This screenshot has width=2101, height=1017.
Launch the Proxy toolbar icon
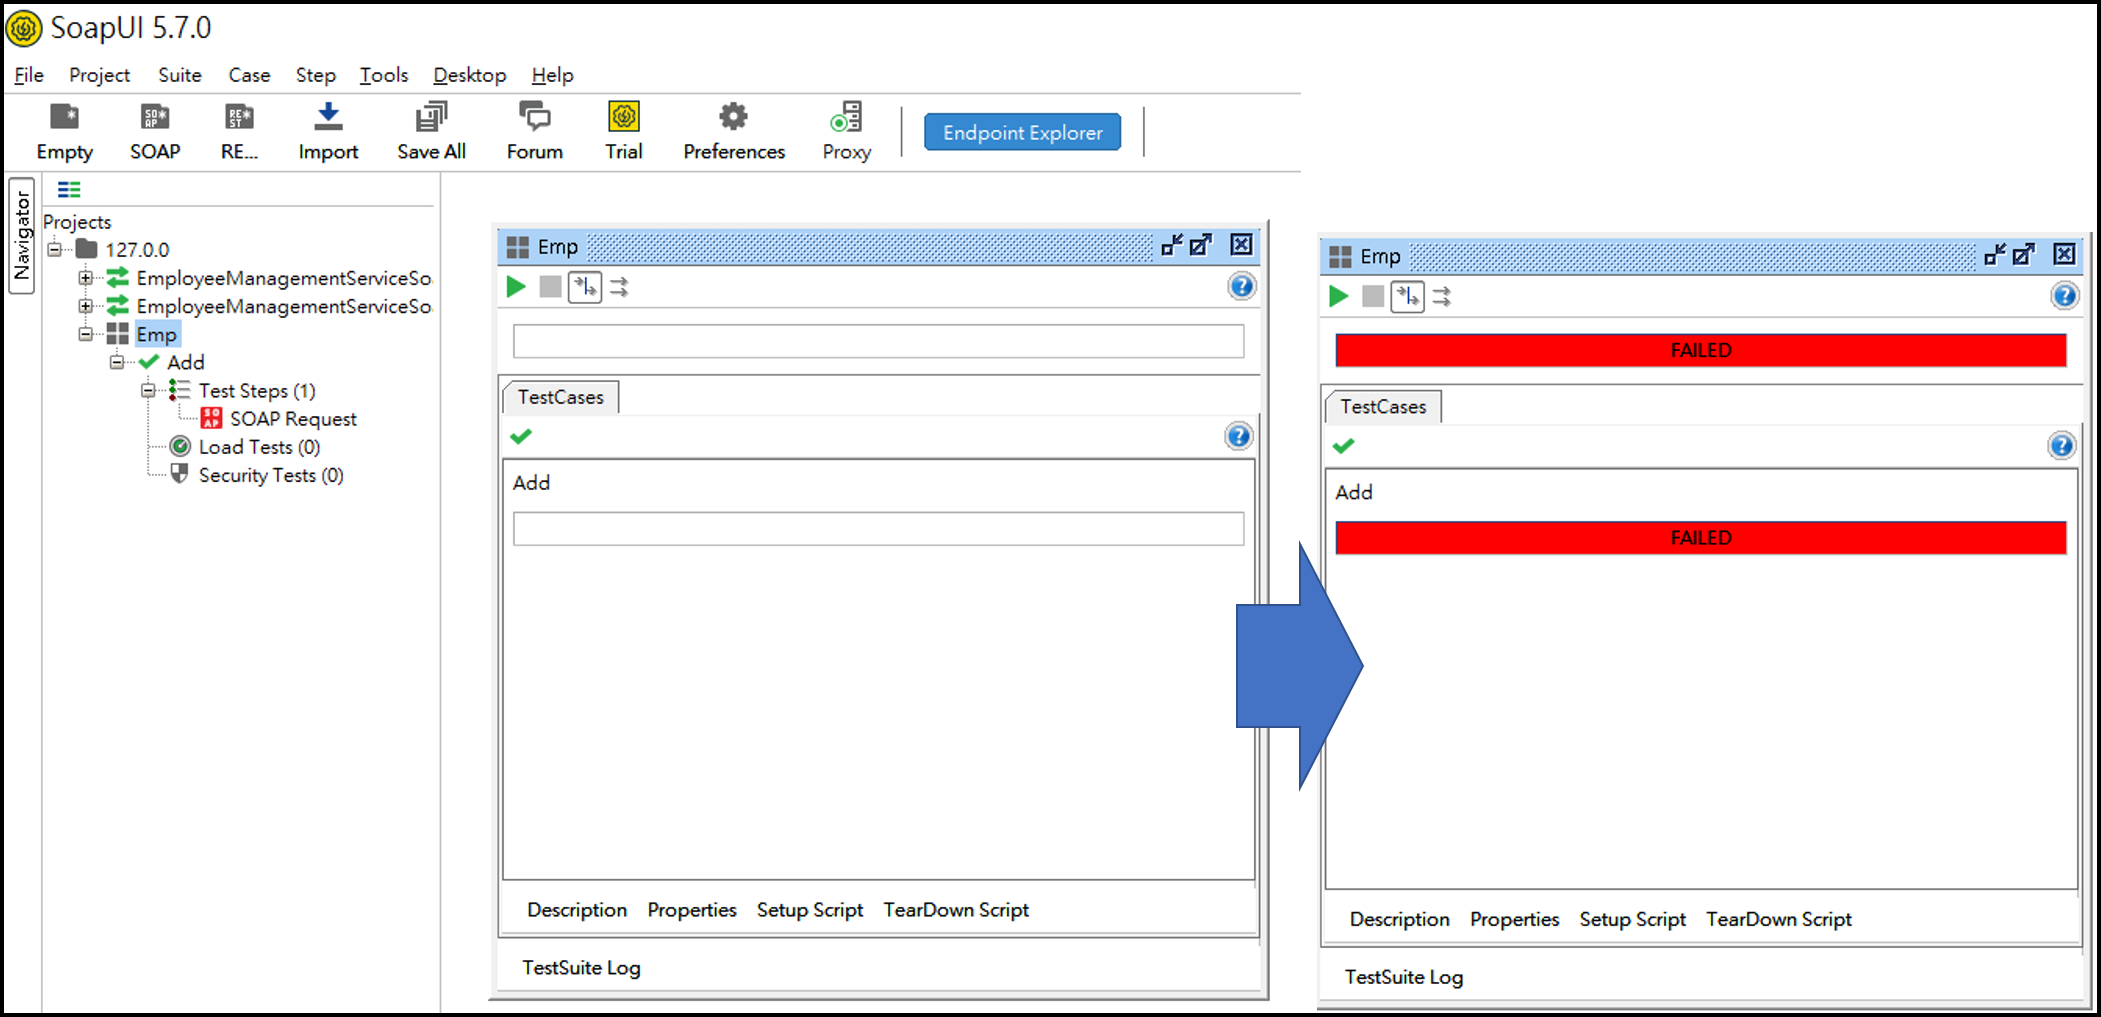847,118
